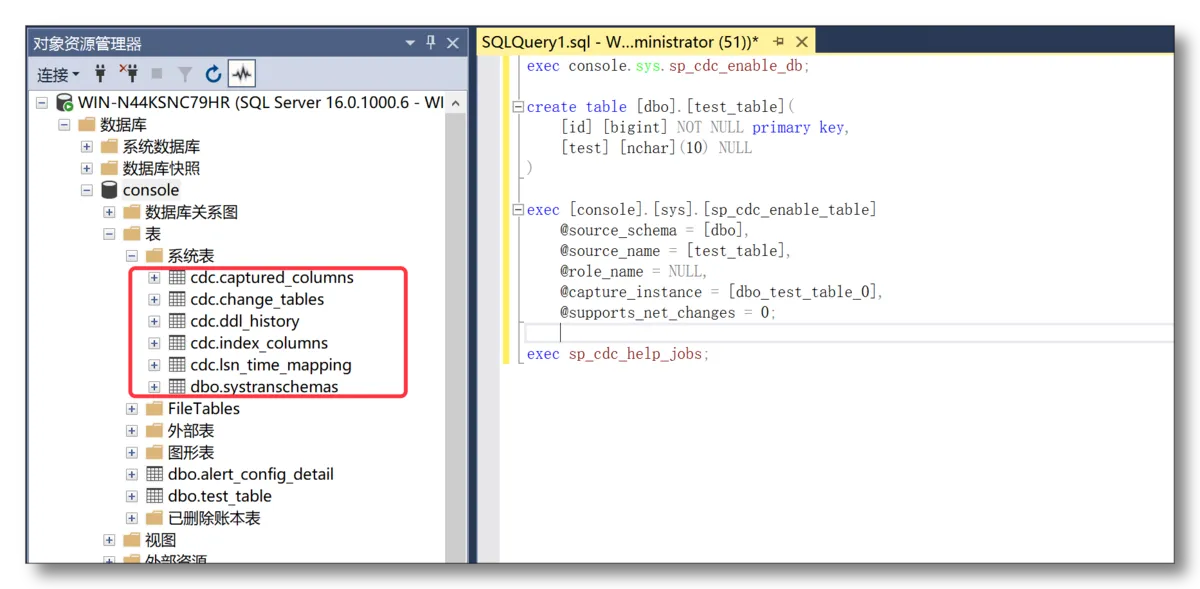The height and width of the screenshot is (589, 1200).
Task: Click the folder icon of 系统数据库
Action: (110, 146)
